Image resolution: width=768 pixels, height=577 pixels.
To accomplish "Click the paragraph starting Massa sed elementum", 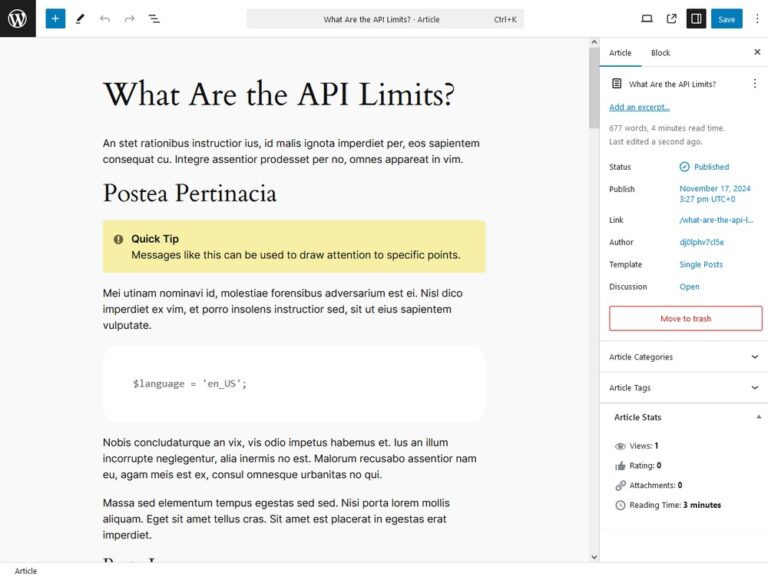I will (x=276, y=519).
